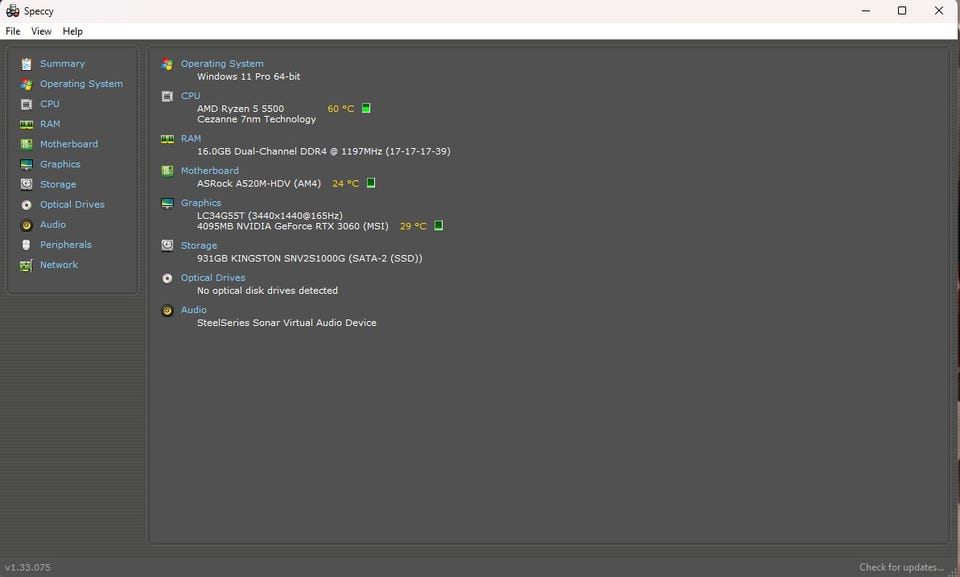Click the RAM icon in summary pane

click(167, 139)
